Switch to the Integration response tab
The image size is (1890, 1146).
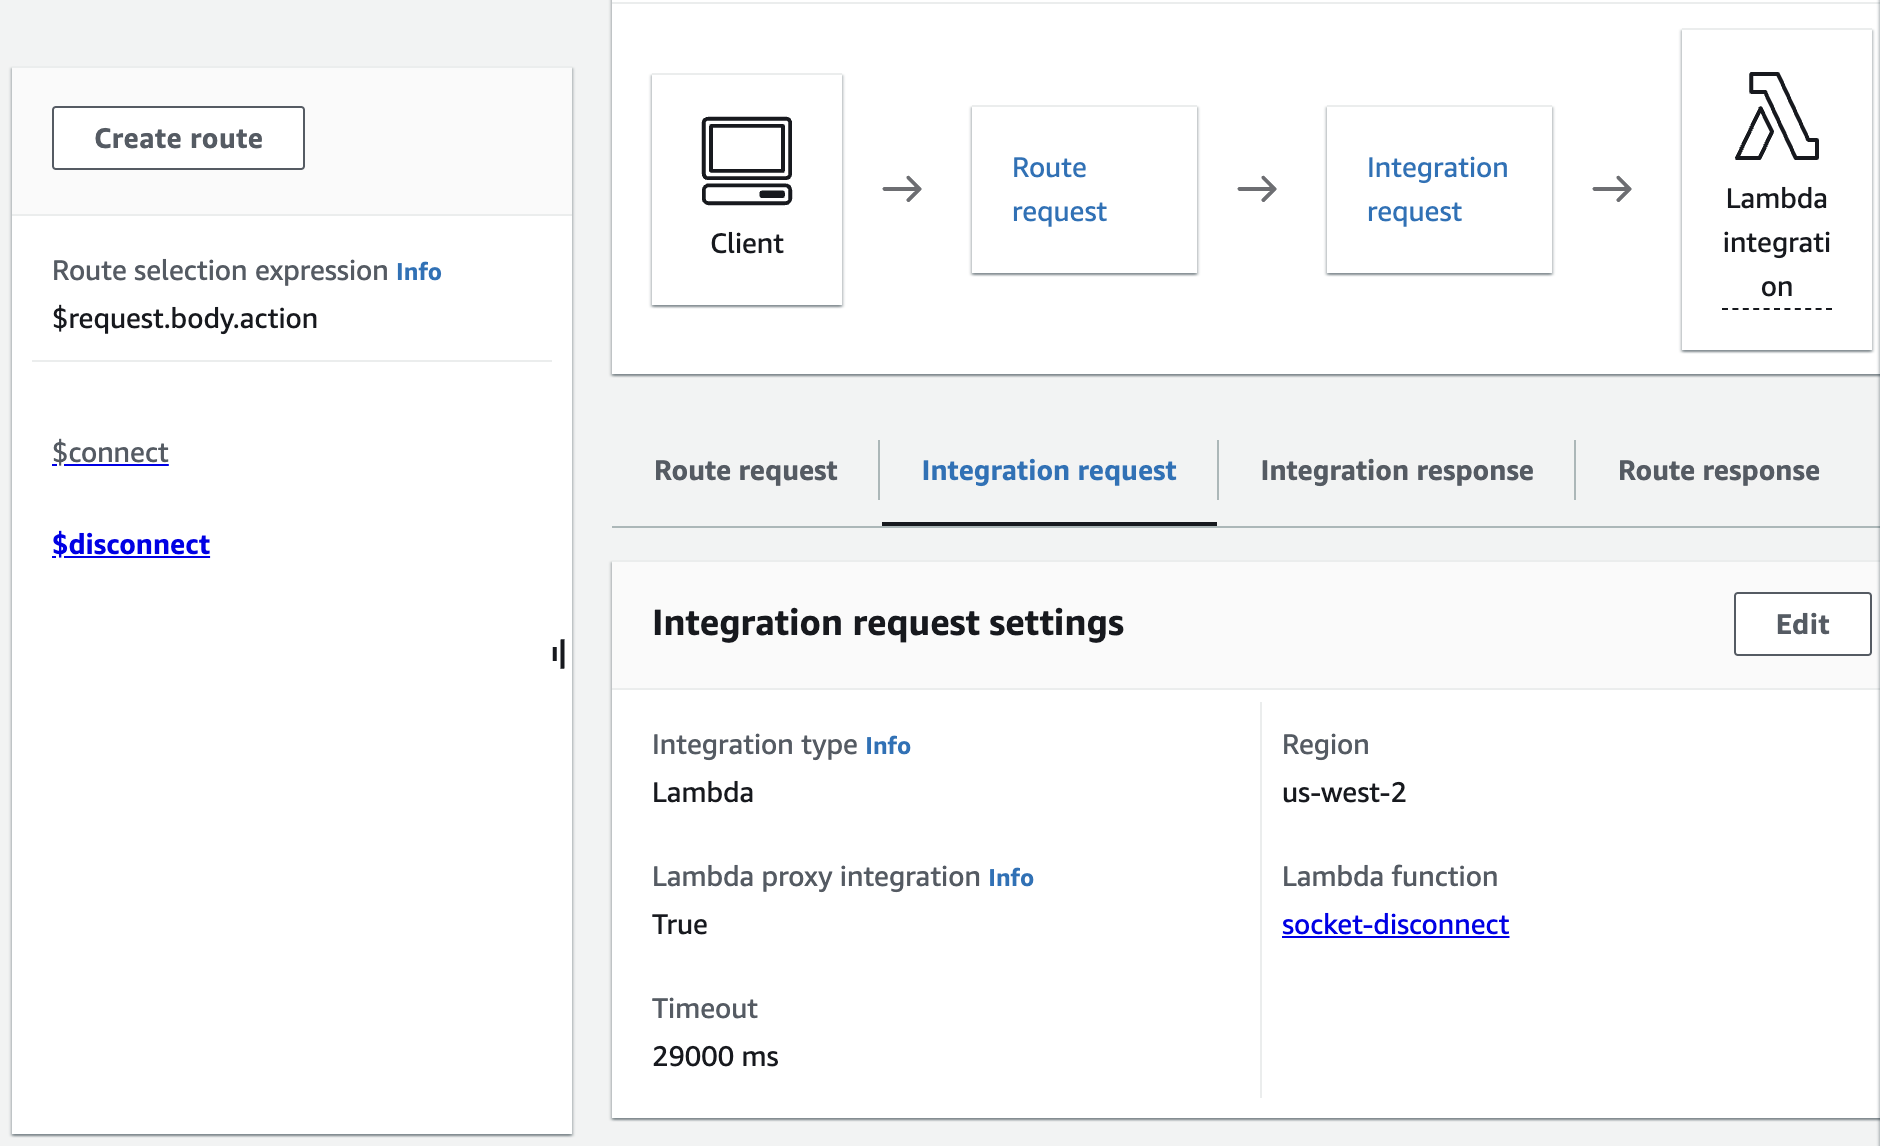(x=1396, y=471)
